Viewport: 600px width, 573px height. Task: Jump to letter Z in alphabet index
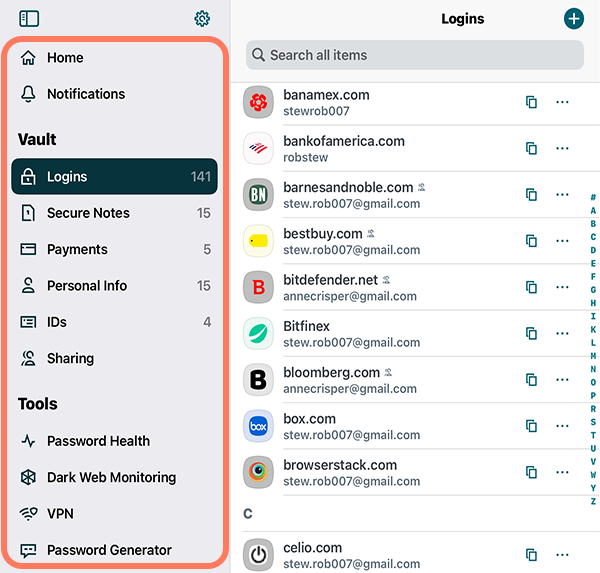(593, 501)
